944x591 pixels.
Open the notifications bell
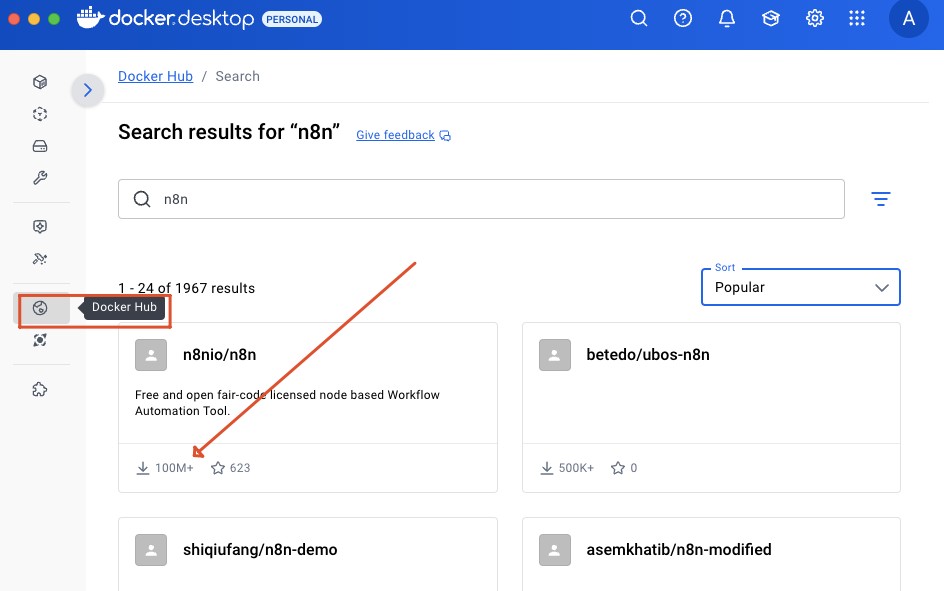pyautogui.click(x=727, y=18)
